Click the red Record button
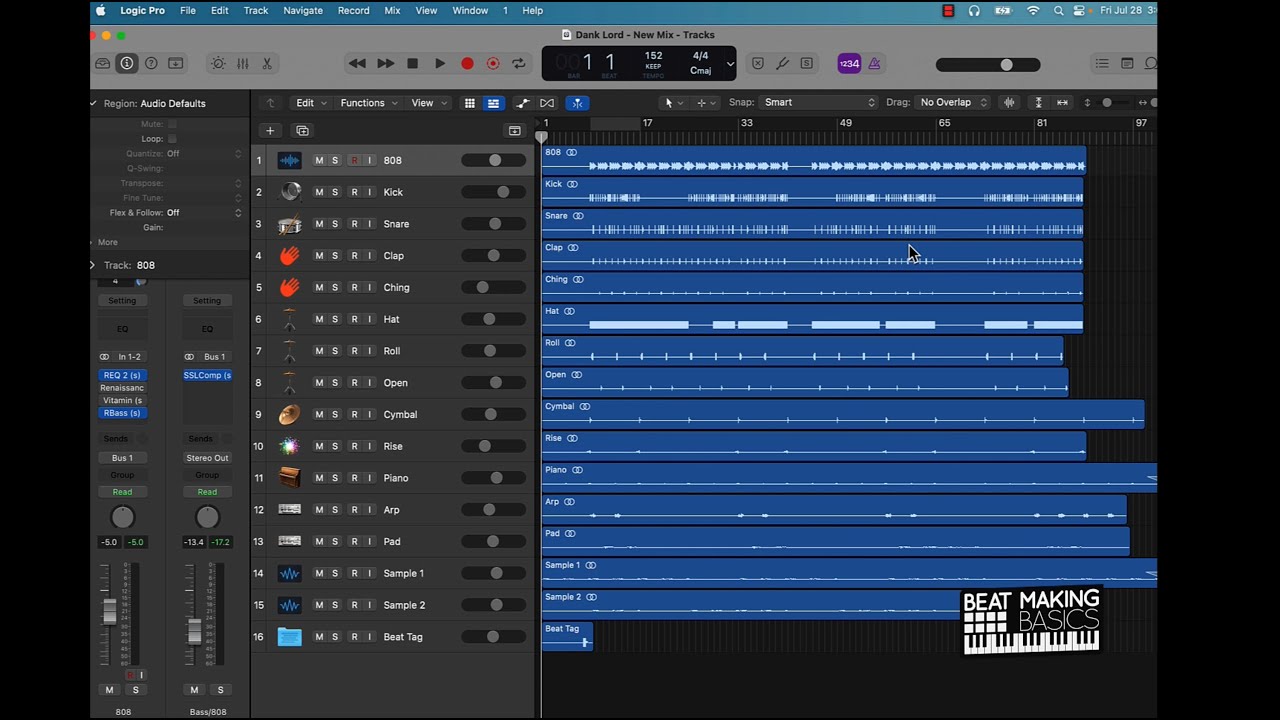 [467, 63]
